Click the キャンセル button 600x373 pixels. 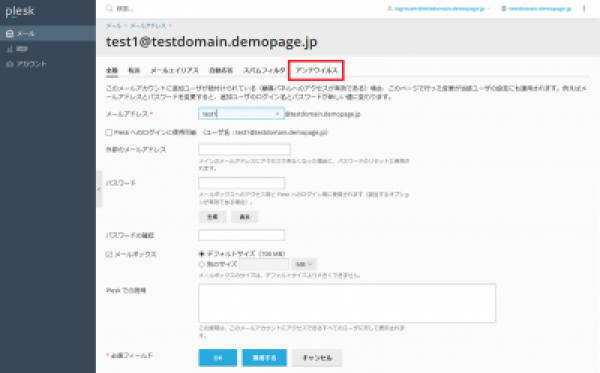[317, 358]
